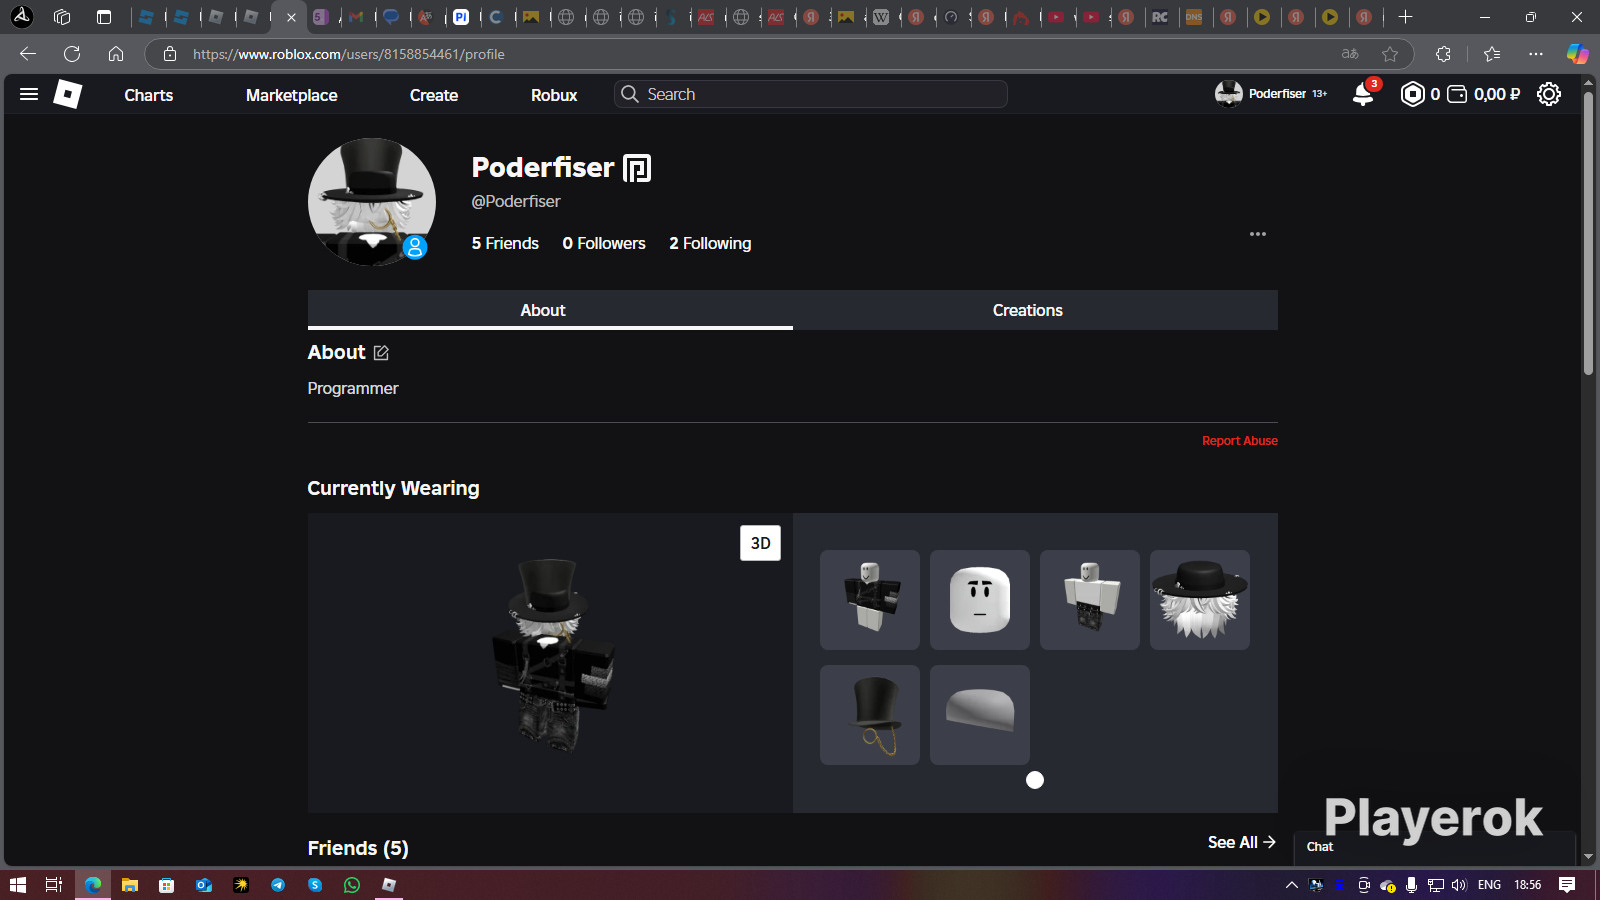
Task: View site information lock icon
Action: [170, 54]
